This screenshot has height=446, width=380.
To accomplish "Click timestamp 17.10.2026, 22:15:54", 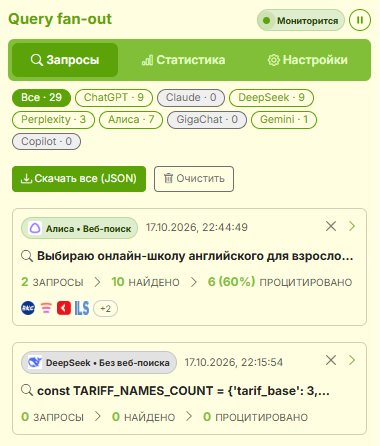I will point(234,362).
